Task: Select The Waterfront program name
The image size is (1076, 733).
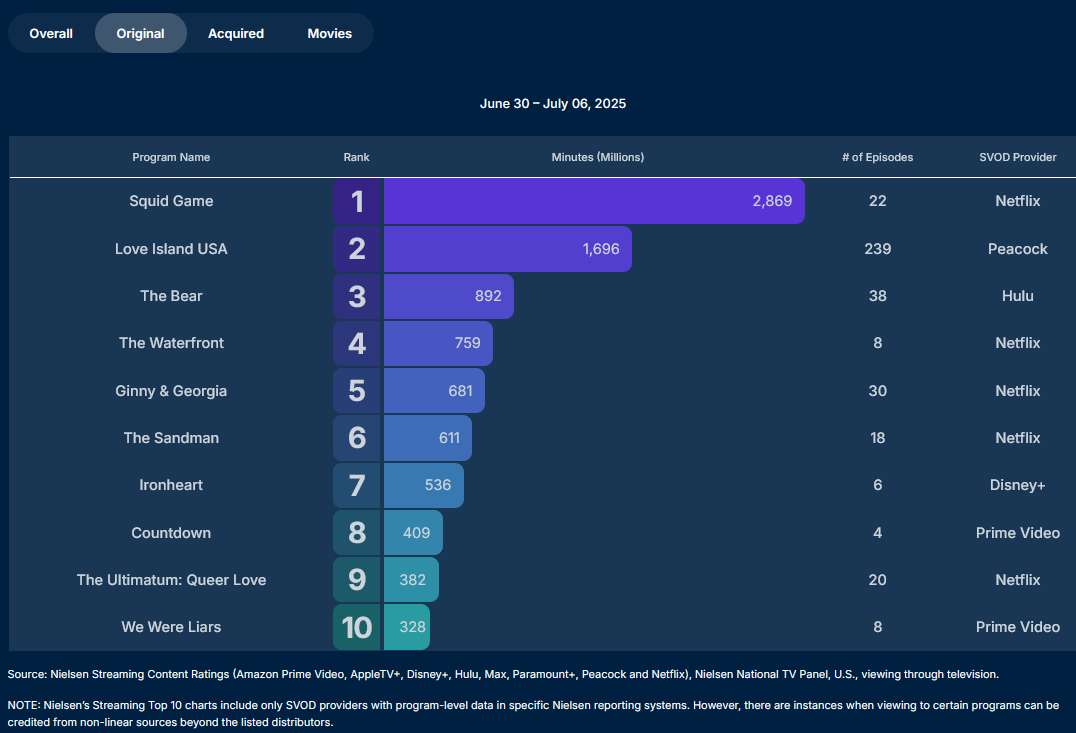Action: click(x=171, y=343)
